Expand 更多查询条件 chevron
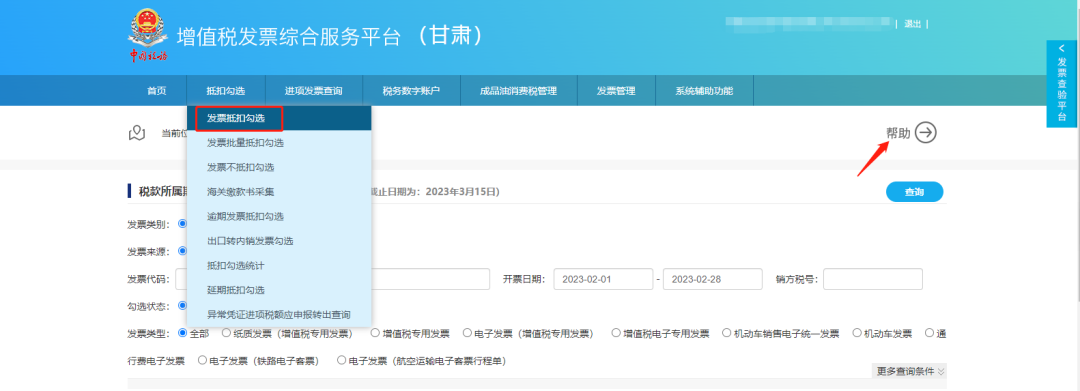 coord(941,371)
